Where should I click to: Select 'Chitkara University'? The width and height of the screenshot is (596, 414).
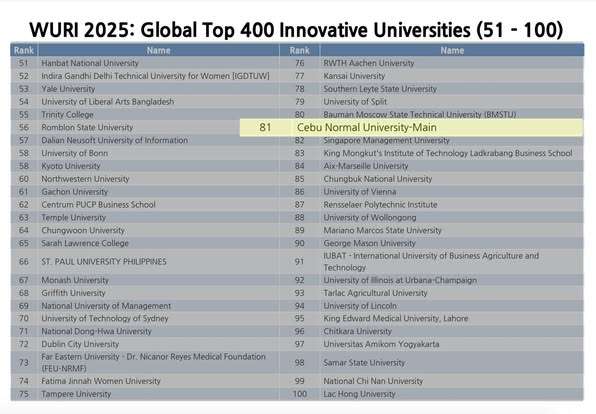pos(357,332)
